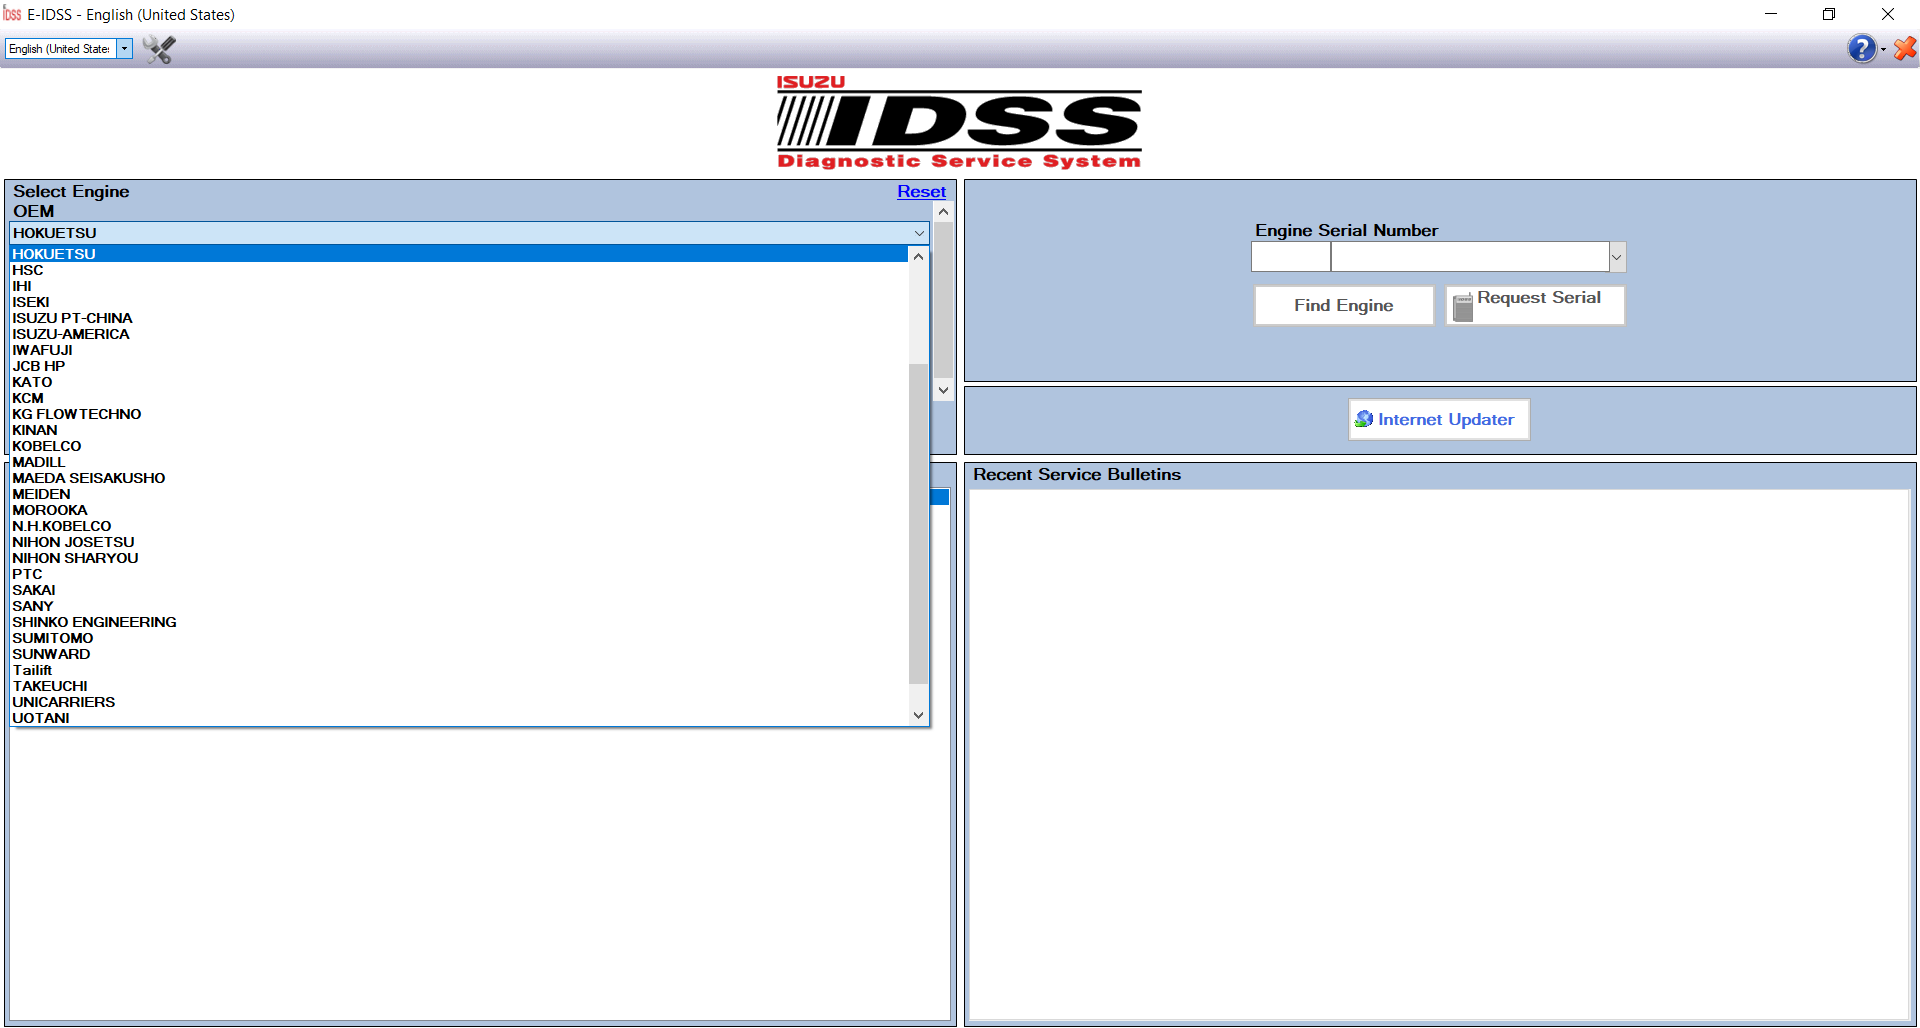Select ISEKI from the OEM list
The image size is (1920, 1028).
tap(459, 302)
